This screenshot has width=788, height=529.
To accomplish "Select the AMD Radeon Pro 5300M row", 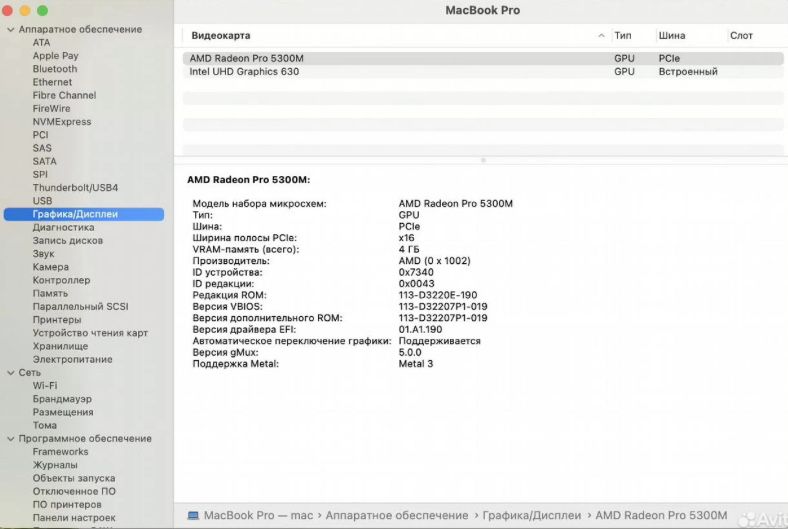I will coord(483,58).
